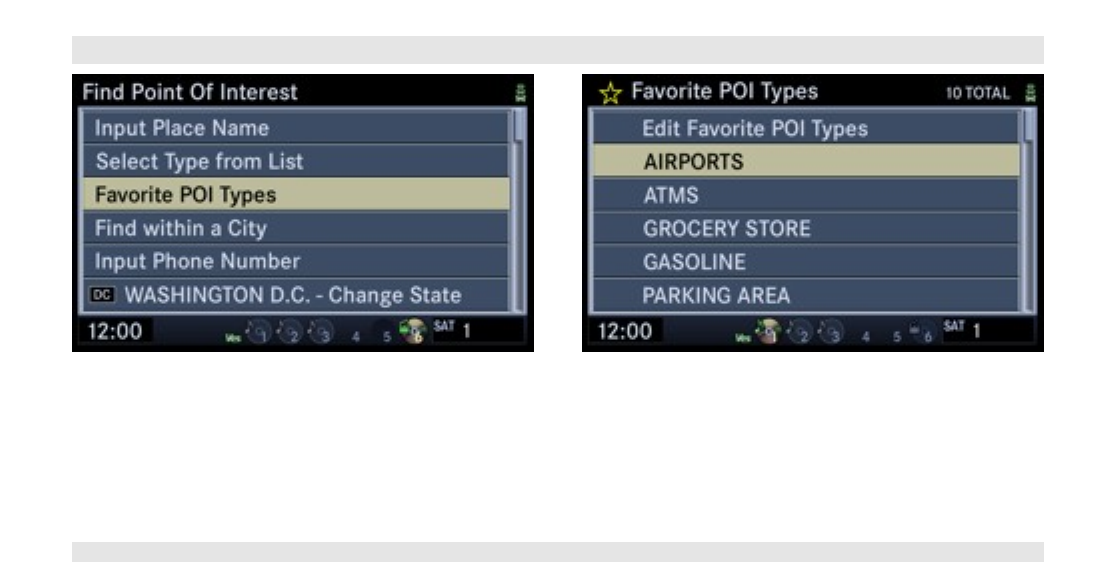Choose Select Type from List

pyautogui.click(x=296, y=162)
